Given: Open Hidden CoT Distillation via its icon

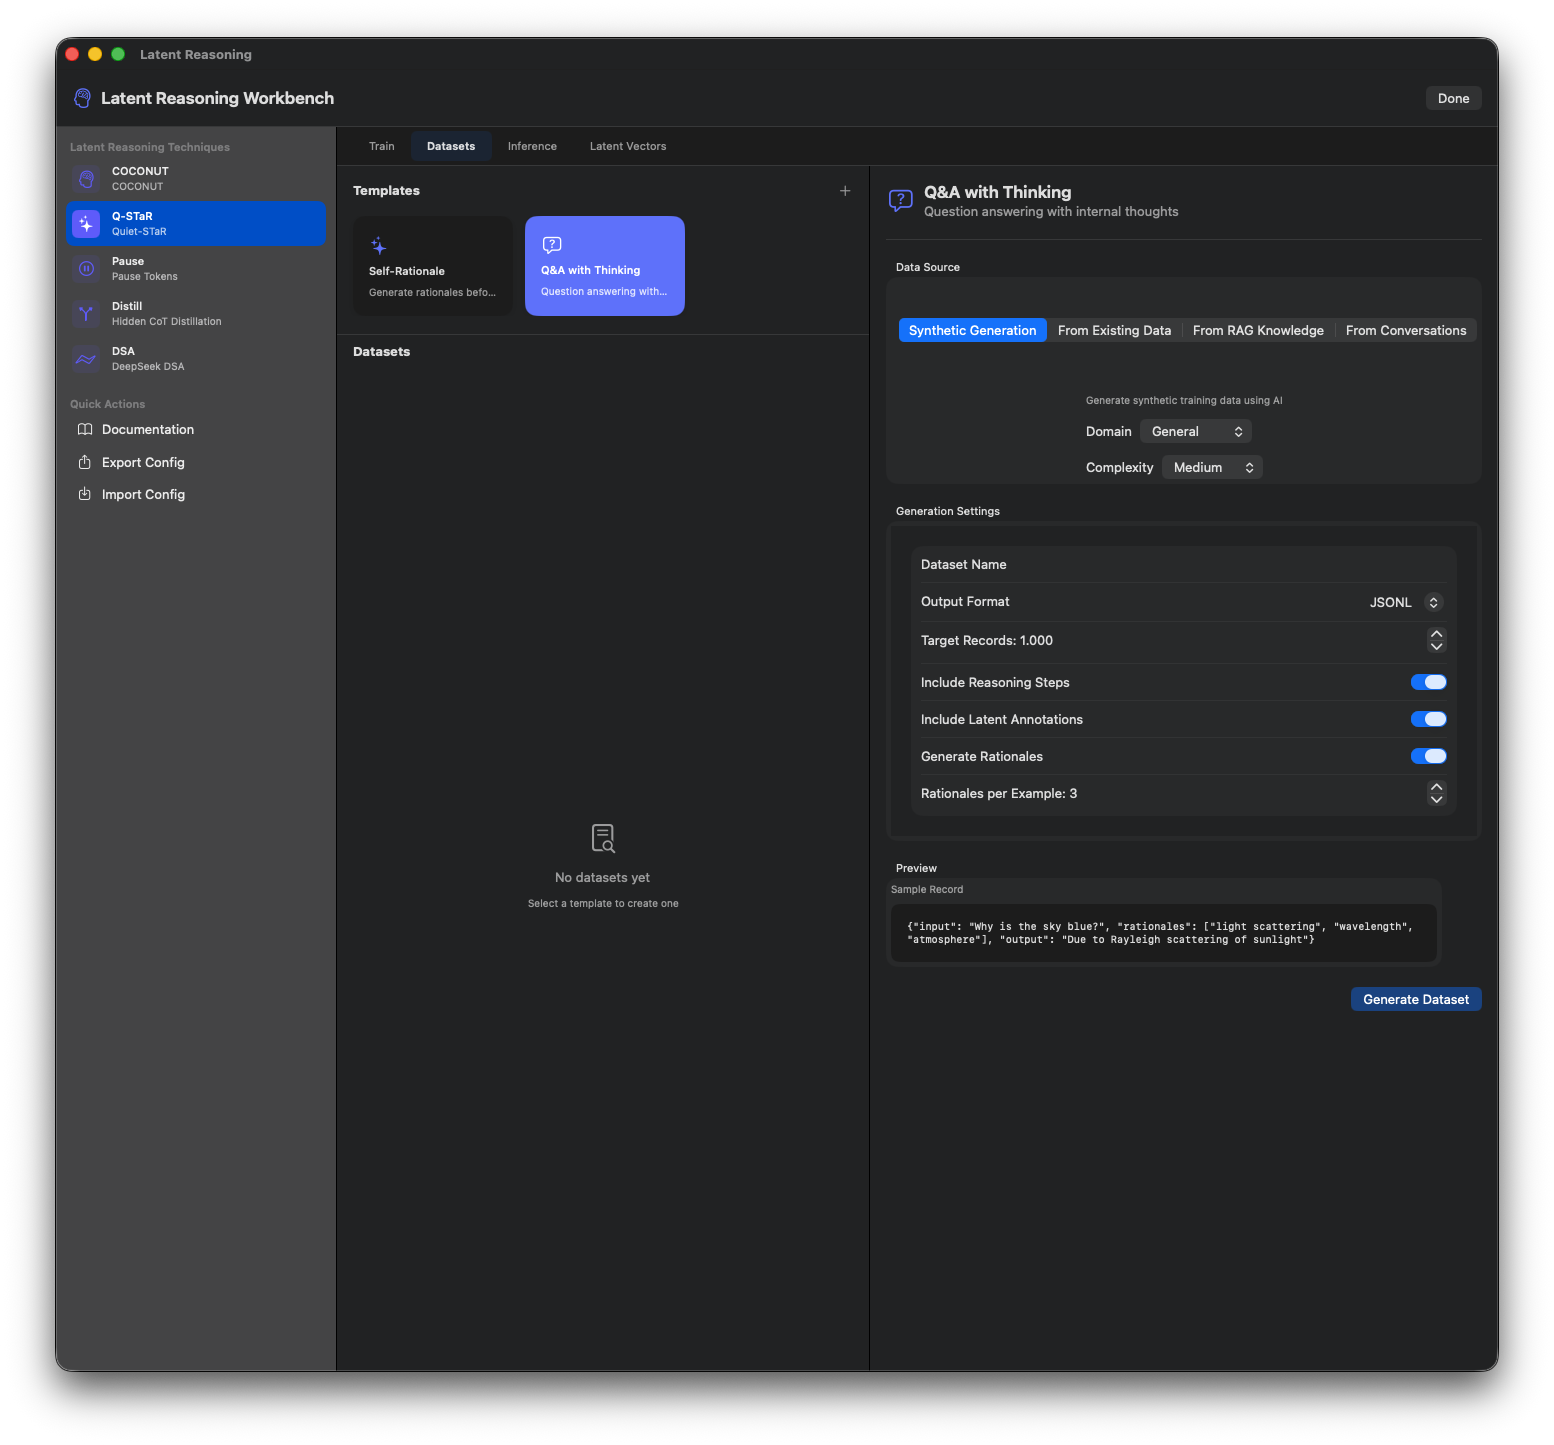Looking at the screenshot, I should (x=86, y=313).
